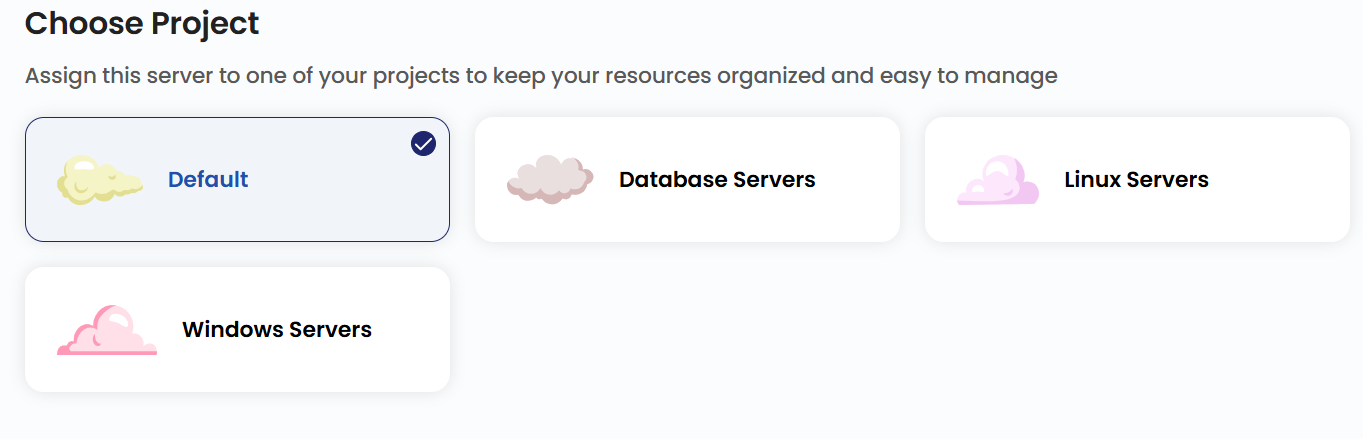Click empty space right of Windows Servers text
Image resolution: width=1363 pixels, height=439 pixels.
(x=410, y=330)
